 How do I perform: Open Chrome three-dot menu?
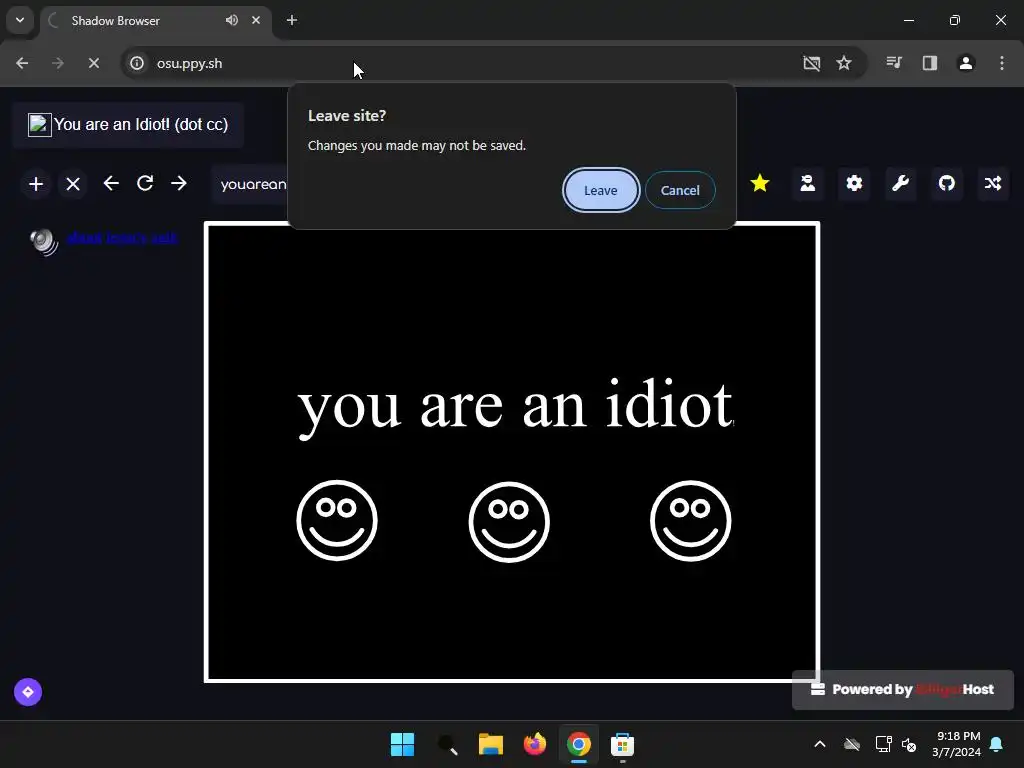1002,63
